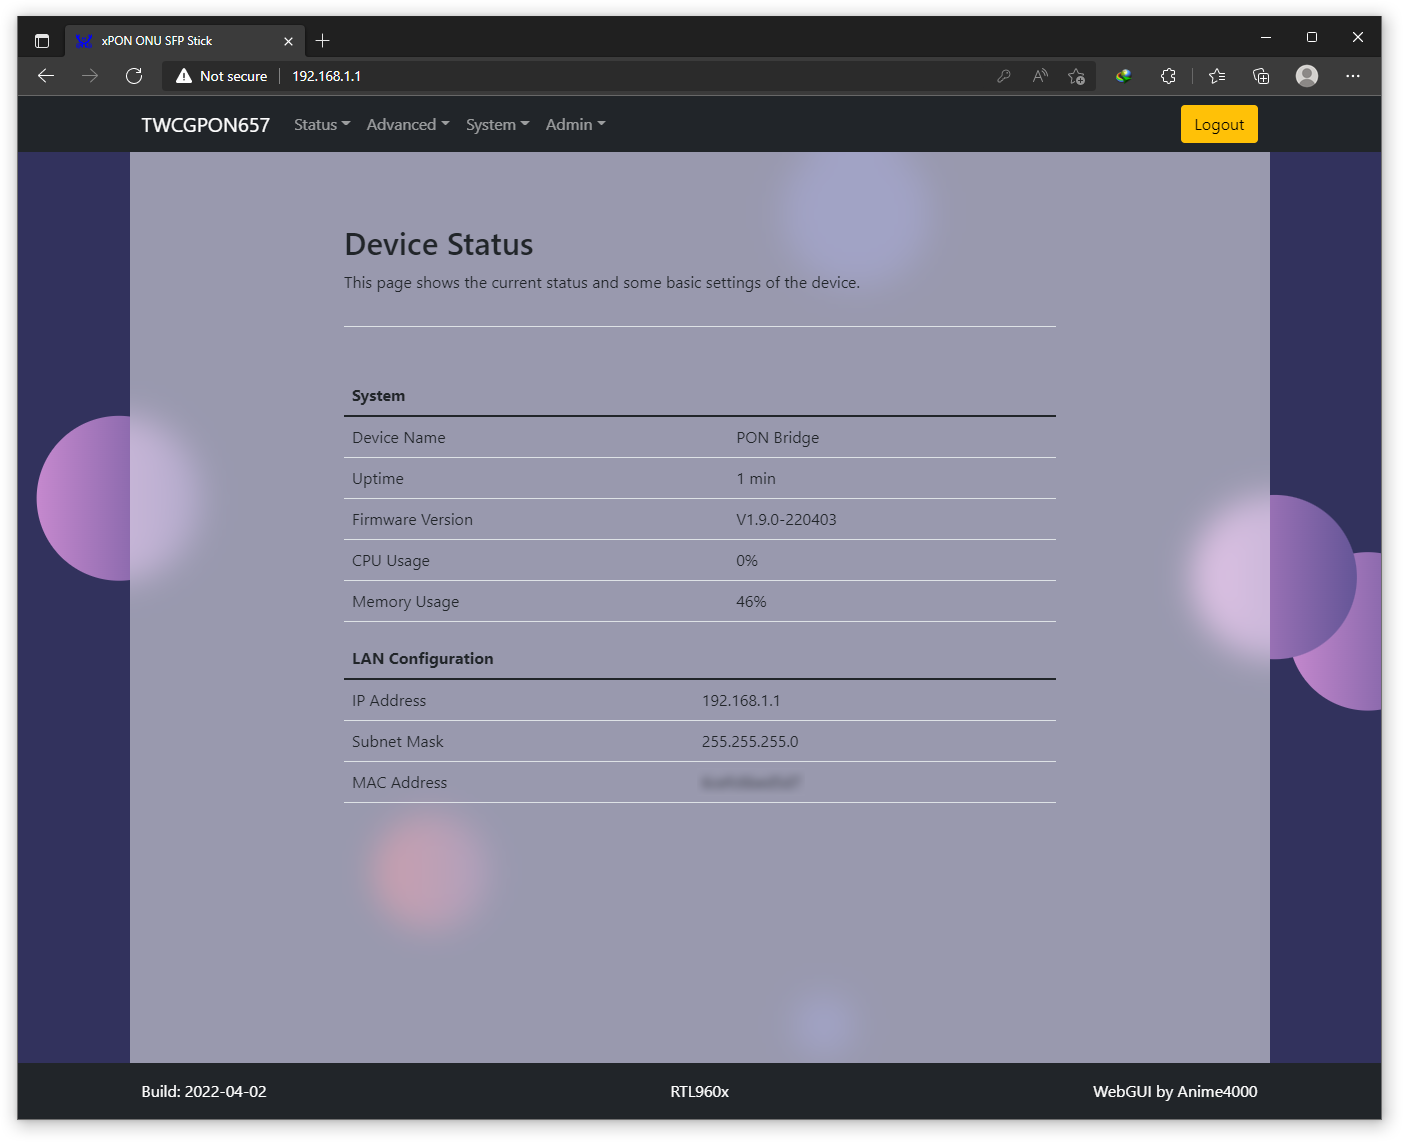Click the CPU Usage 0% value
Viewport: 1403px width, 1142px height.
pyautogui.click(x=747, y=561)
